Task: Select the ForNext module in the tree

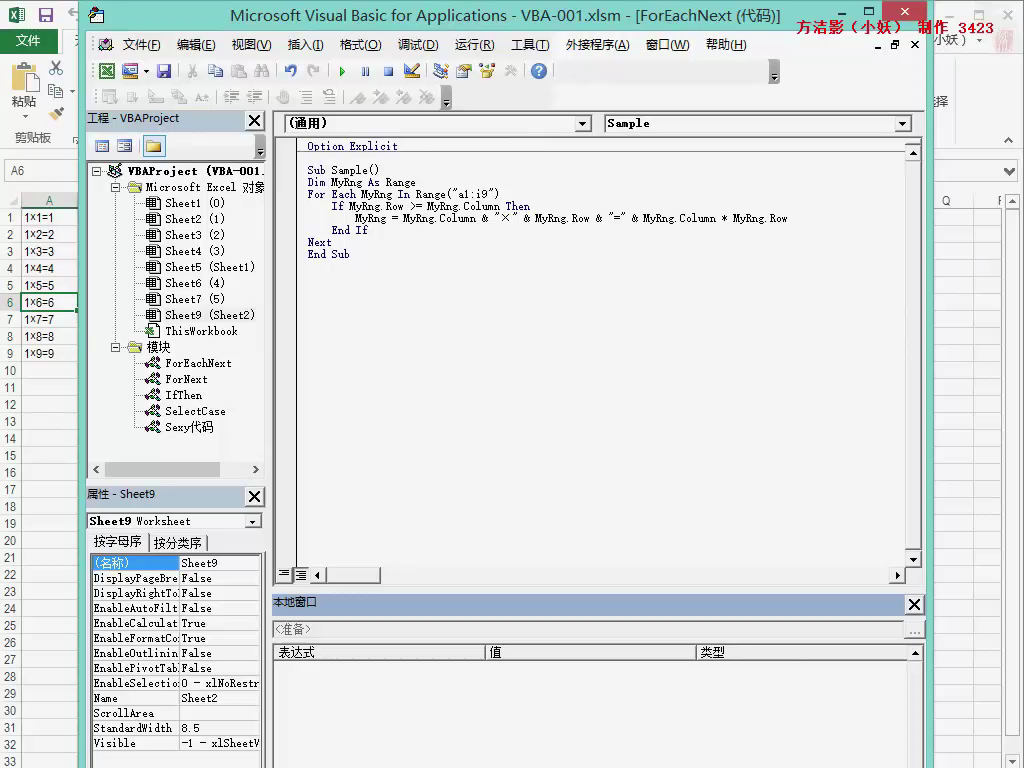Action: pos(186,379)
